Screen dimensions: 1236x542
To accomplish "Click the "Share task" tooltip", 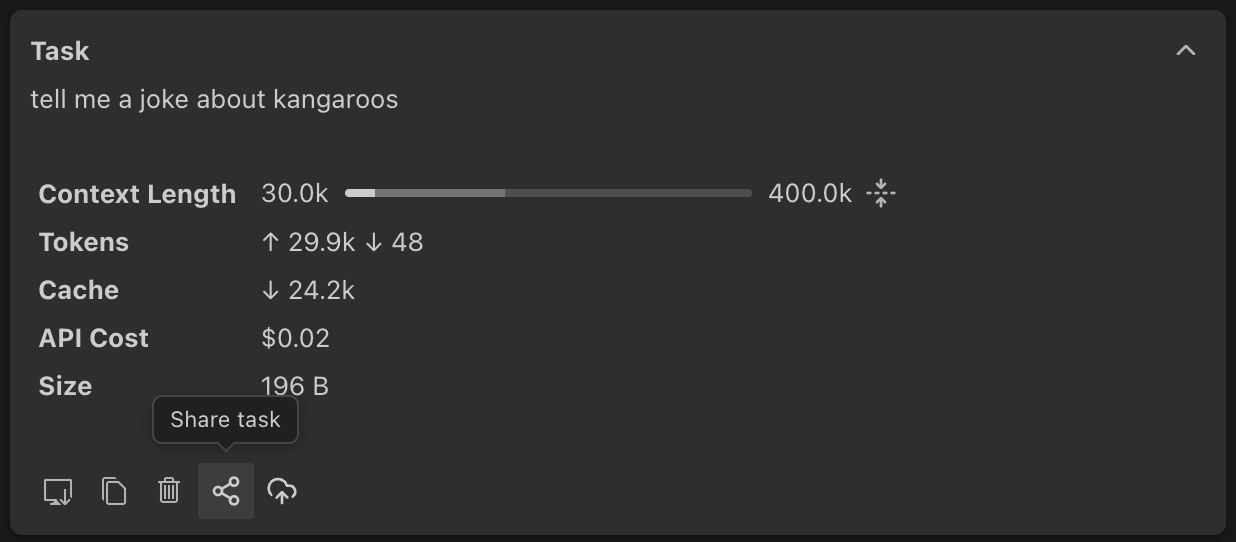I will (225, 420).
